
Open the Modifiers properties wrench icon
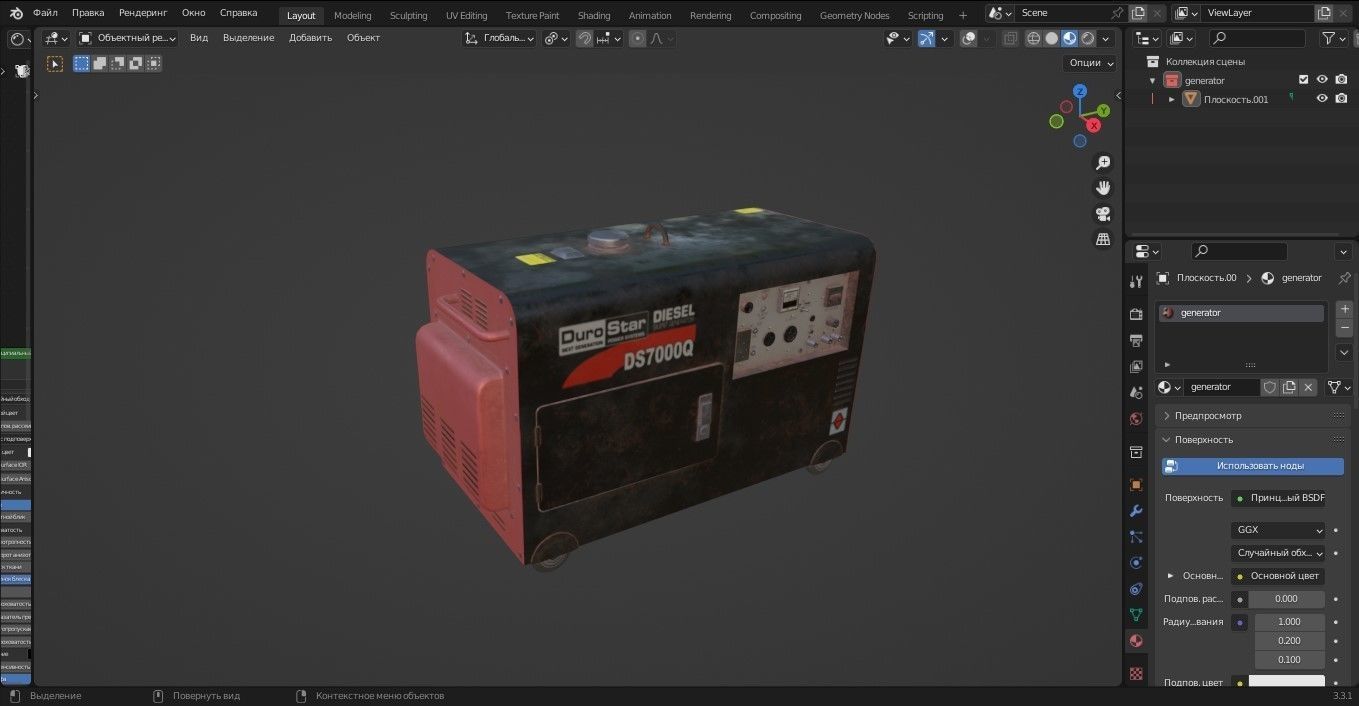point(1136,511)
